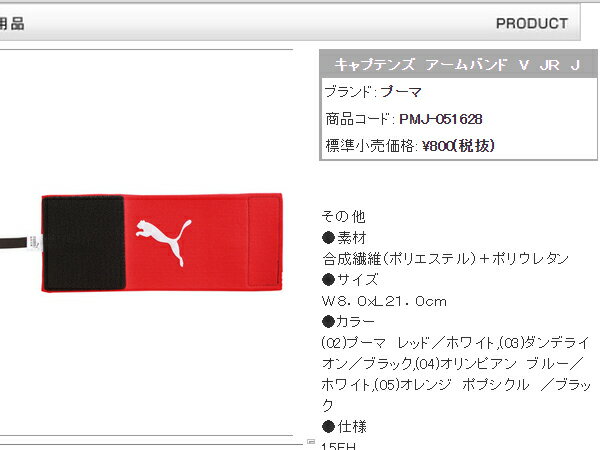
Task: Click the キャプテンズ アームバンド title bar
Action: 458,64
